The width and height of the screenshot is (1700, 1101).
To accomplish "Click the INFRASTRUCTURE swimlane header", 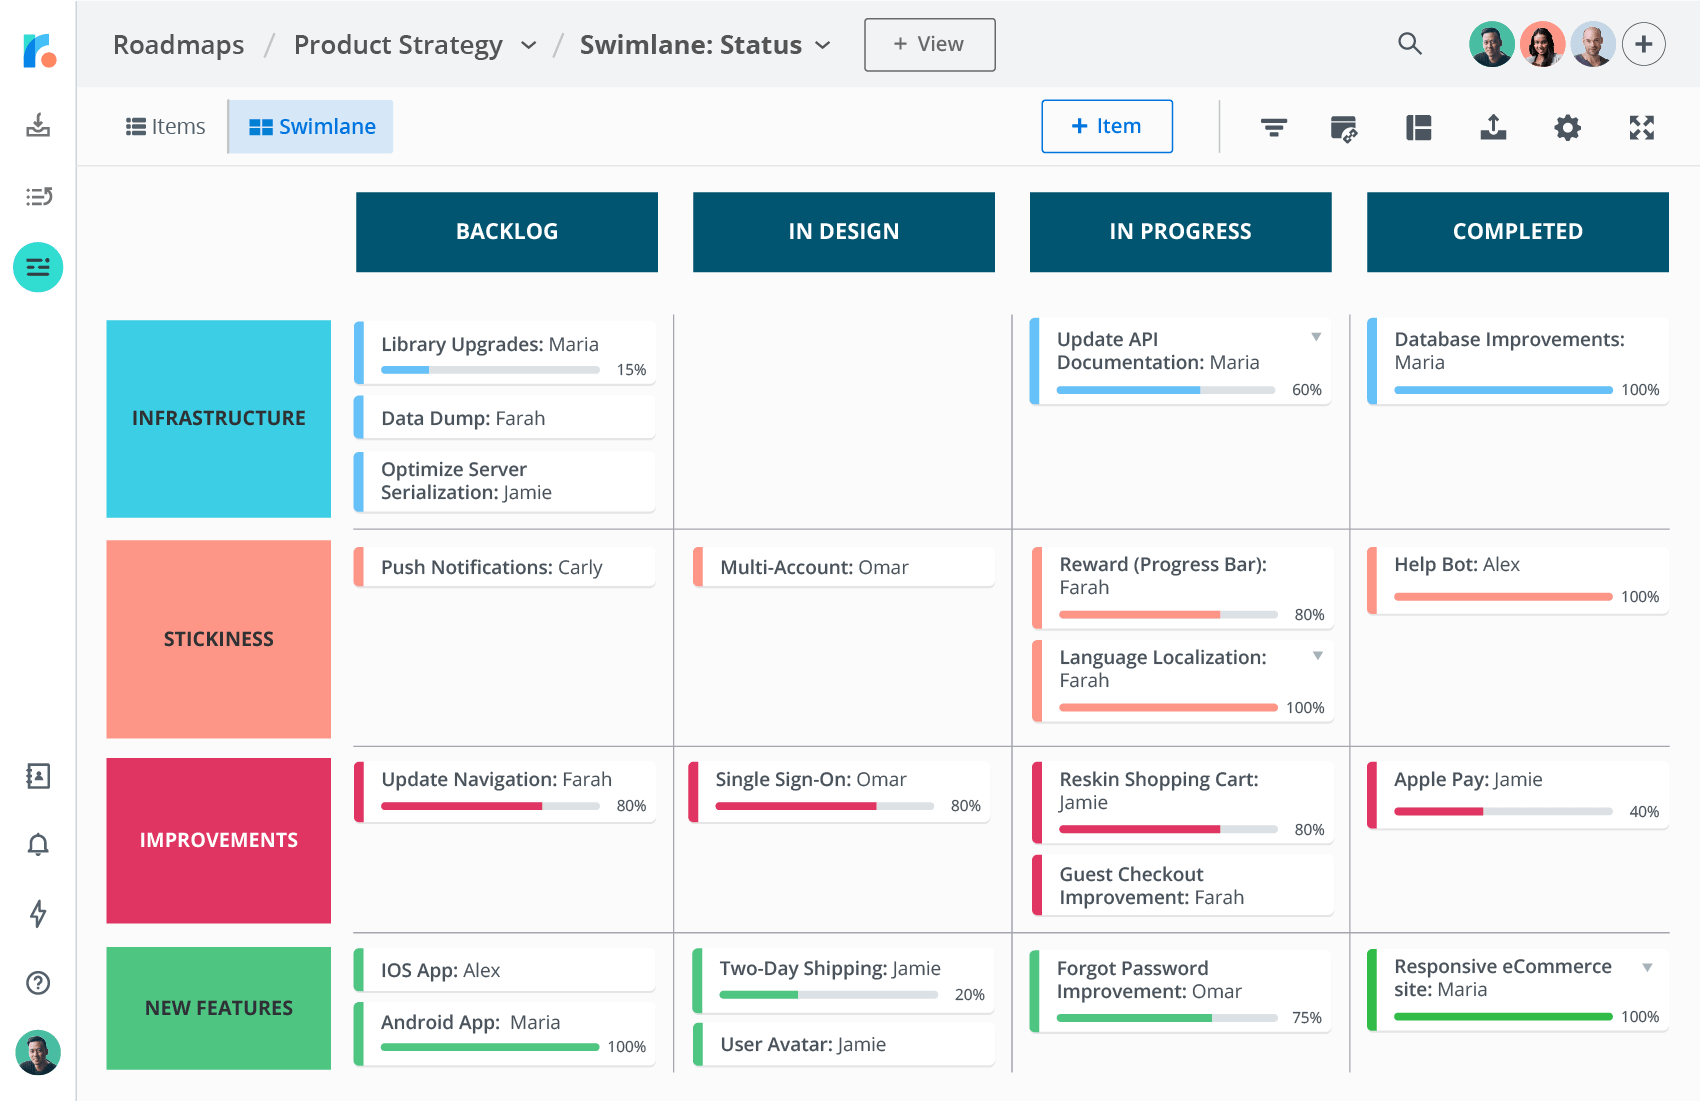I will click(x=219, y=419).
